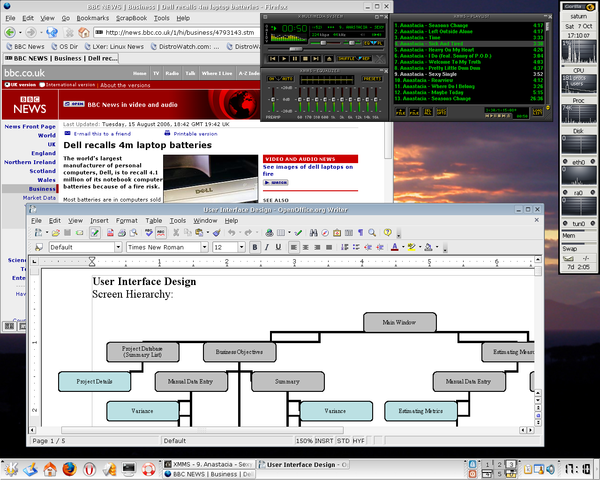Run Spellcheck from Writer toolbar
Screen dimensions: 600x480
(149, 232)
